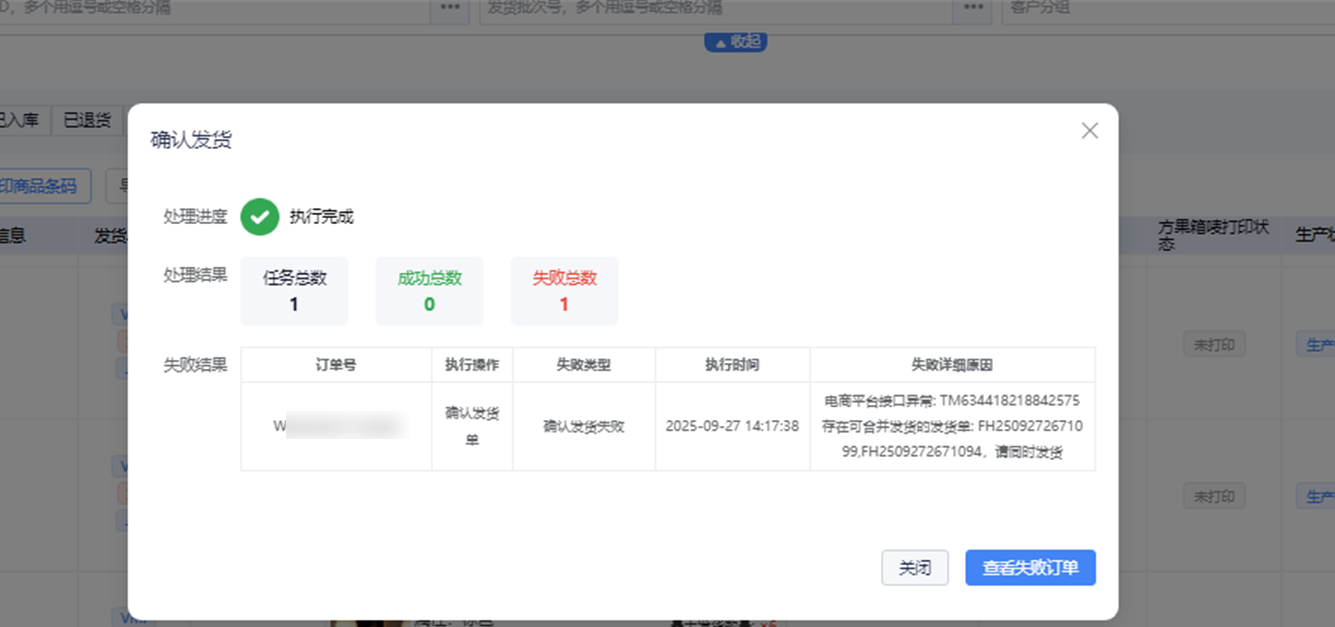Click the failed order number cell

[x=336, y=426]
